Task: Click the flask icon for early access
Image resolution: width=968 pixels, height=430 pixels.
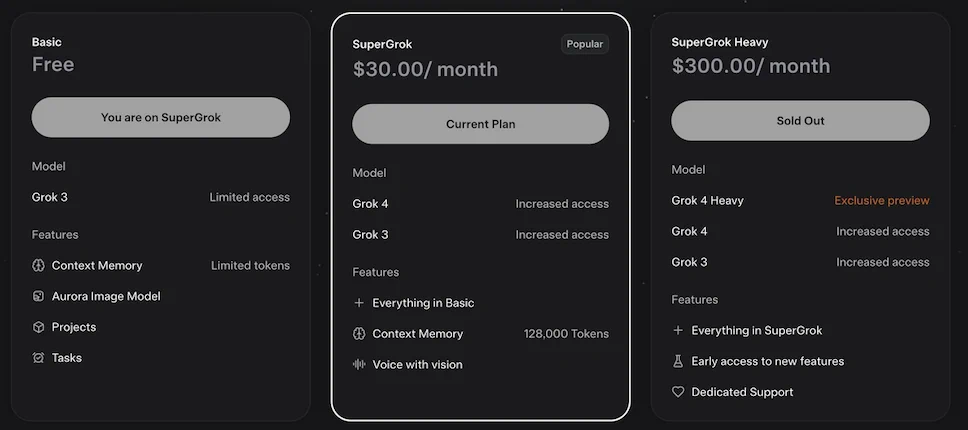Action: [678, 362]
